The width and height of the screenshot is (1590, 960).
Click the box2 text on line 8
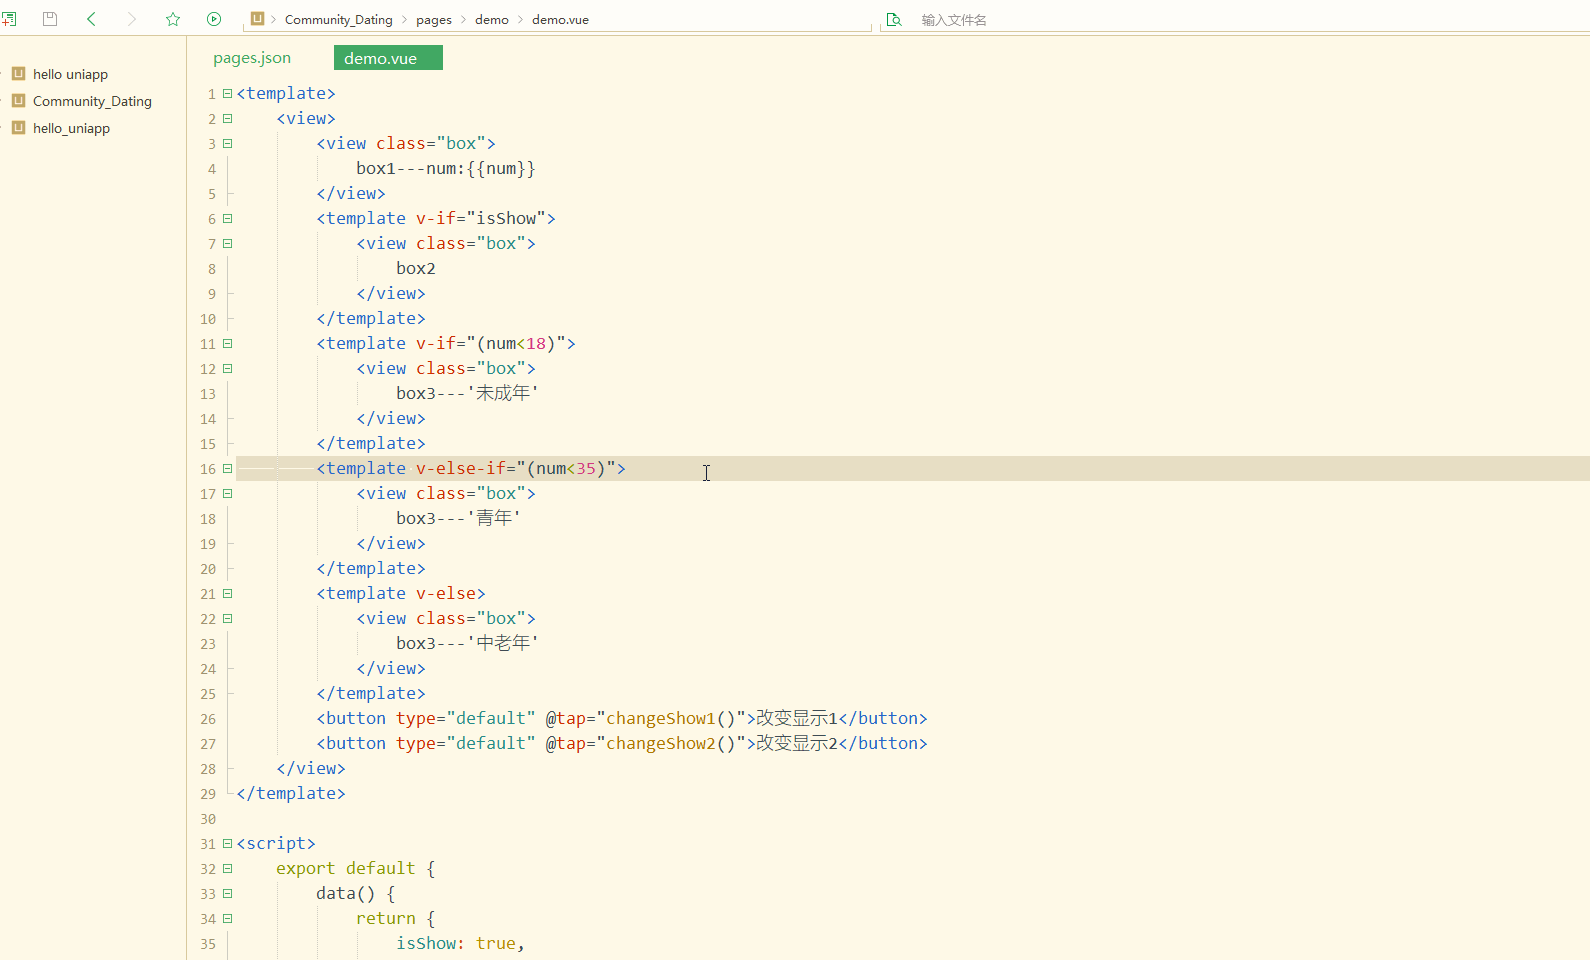click(416, 268)
